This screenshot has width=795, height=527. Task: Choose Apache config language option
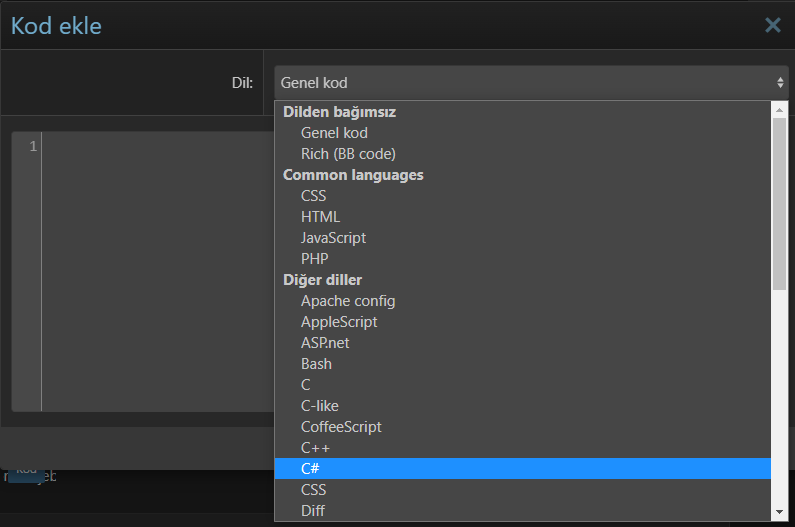click(x=348, y=301)
